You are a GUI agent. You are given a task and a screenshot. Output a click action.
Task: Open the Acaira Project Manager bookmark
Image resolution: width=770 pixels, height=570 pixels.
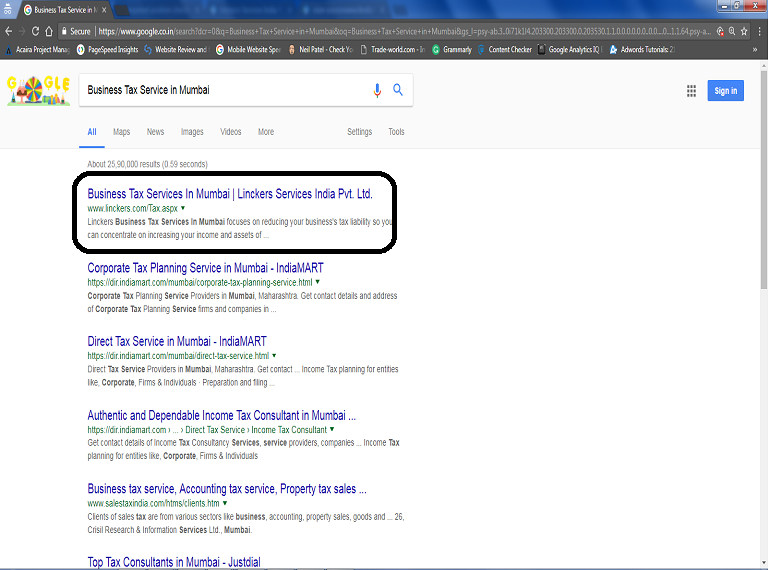pyautogui.click(x=37, y=50)
